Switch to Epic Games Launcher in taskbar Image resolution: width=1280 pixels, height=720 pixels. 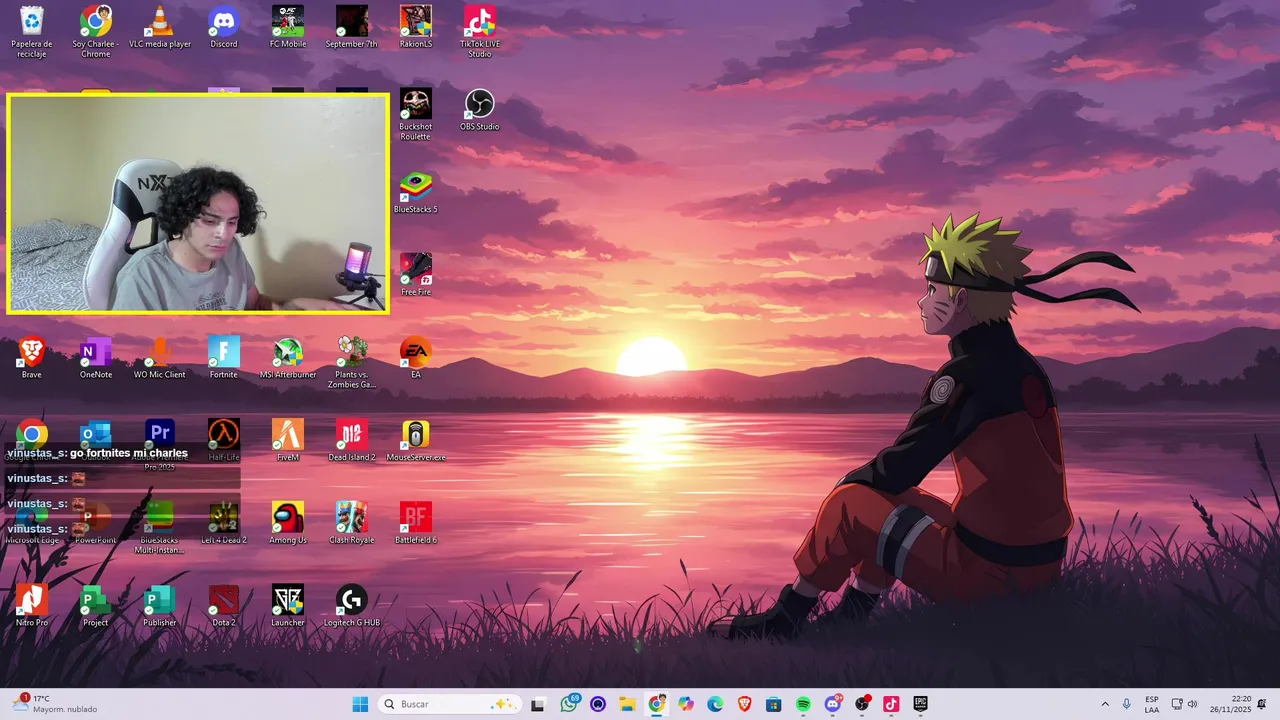[920, 704]
